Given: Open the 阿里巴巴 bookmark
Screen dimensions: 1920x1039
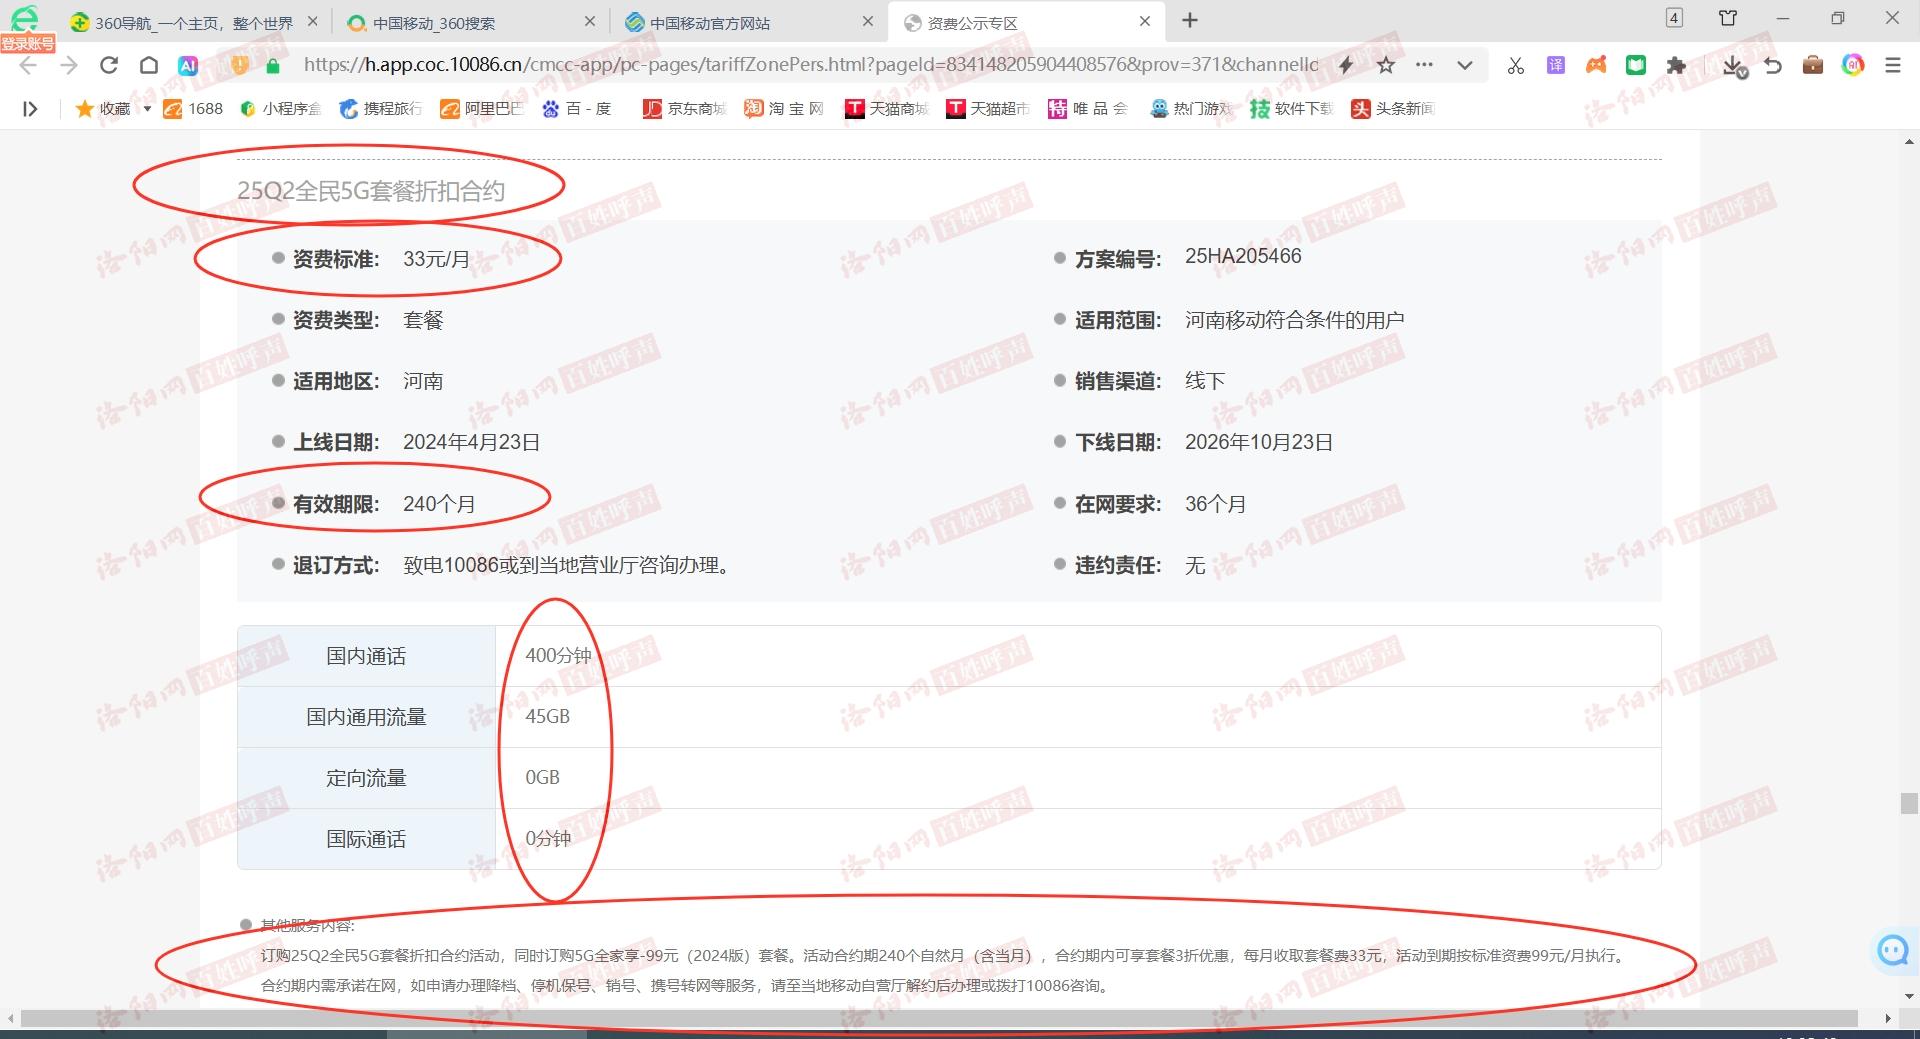Looking at the screenshot, I should (x=482, y=108).
